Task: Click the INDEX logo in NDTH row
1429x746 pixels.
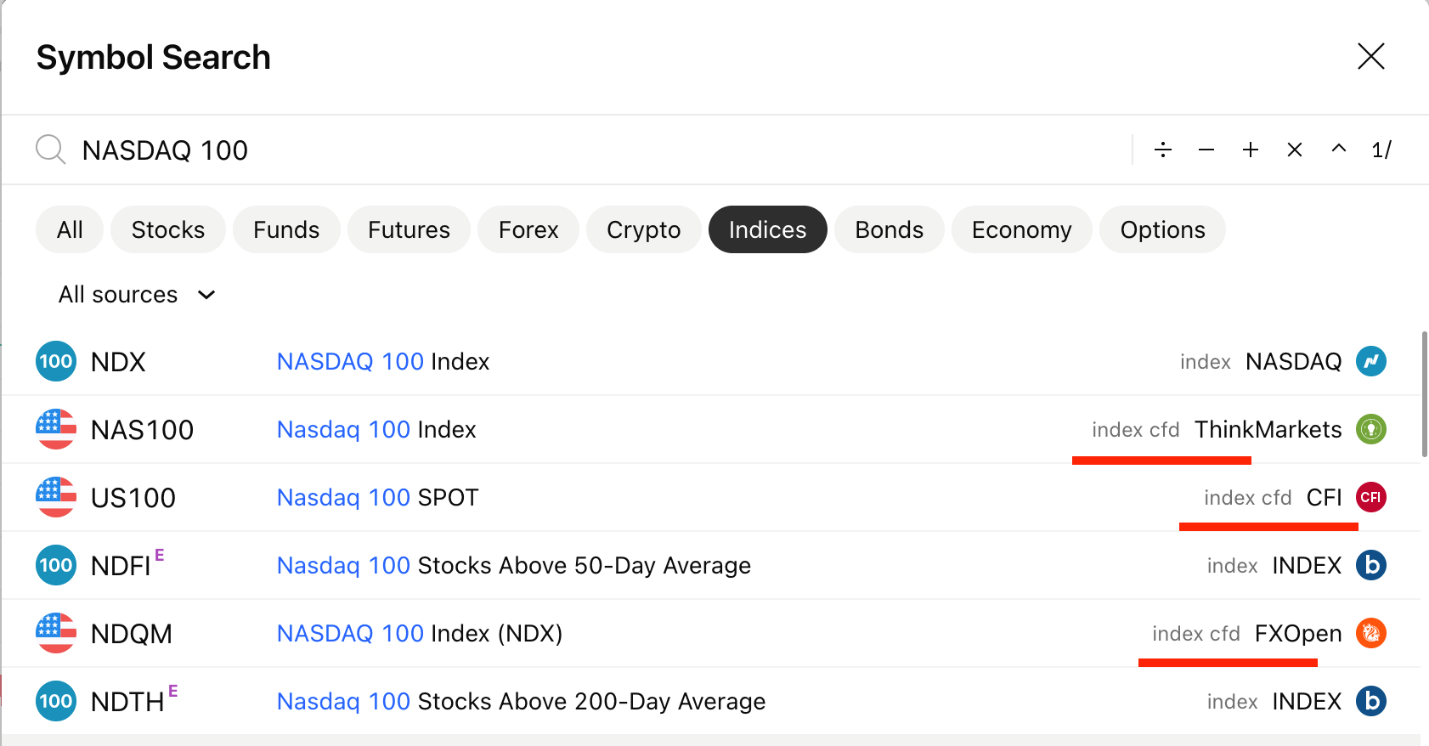Action: tap(1371, 701)
